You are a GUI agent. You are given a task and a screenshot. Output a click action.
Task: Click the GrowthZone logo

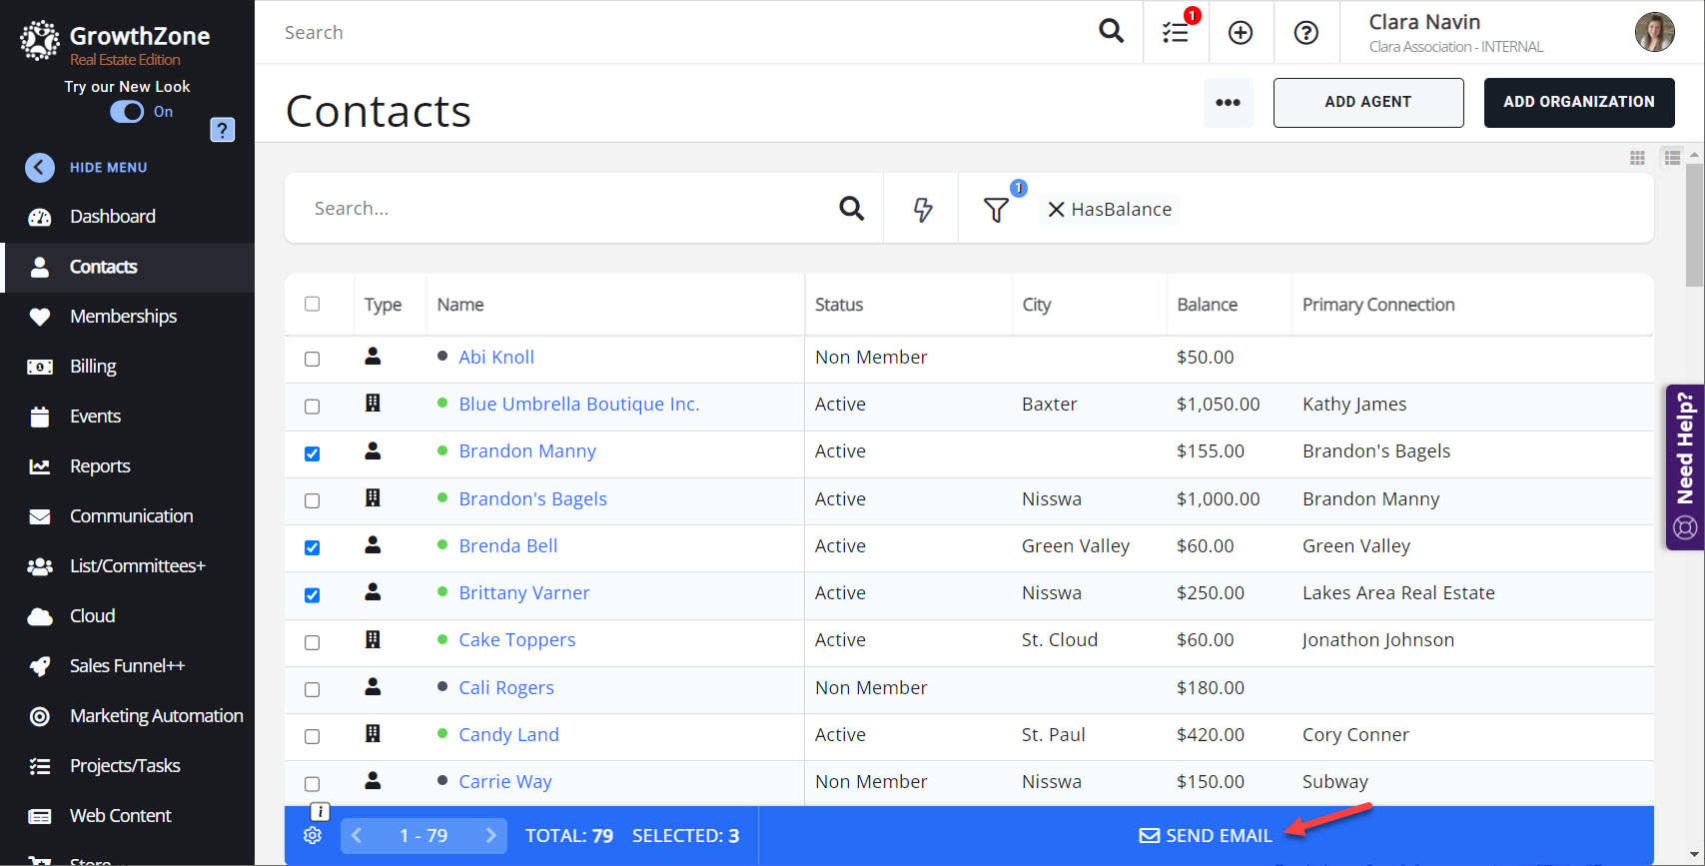(x=114, y=42)
